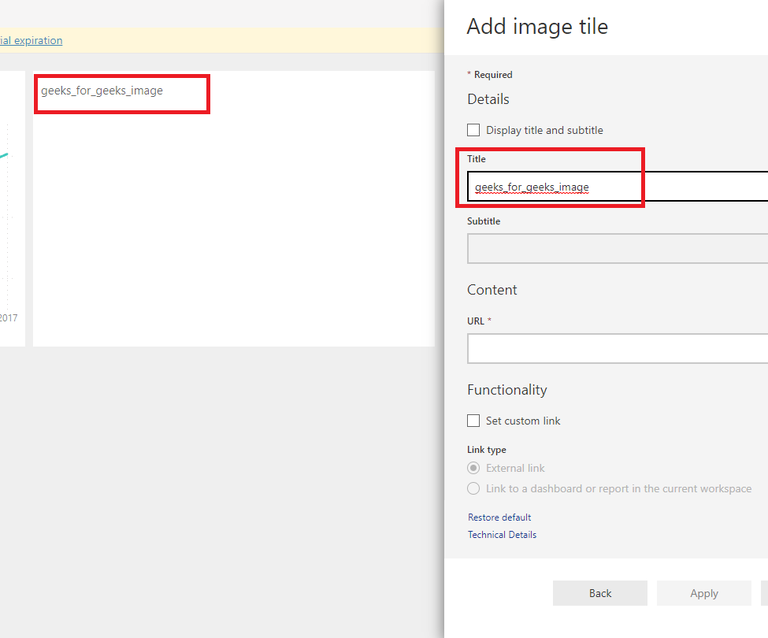Screen dimensions: 768x638
Task: Enable the Display title and subtitle checkbox
Action: [x=474, y=130]
